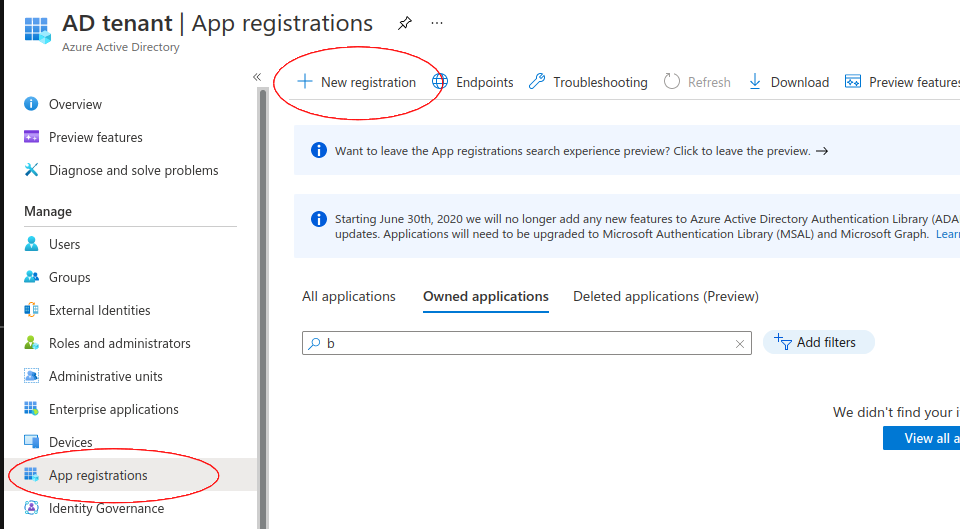Open Troubleshooting via the wrench icon
The height and width of the screenshot is (529, 960).
click(537, 82)
